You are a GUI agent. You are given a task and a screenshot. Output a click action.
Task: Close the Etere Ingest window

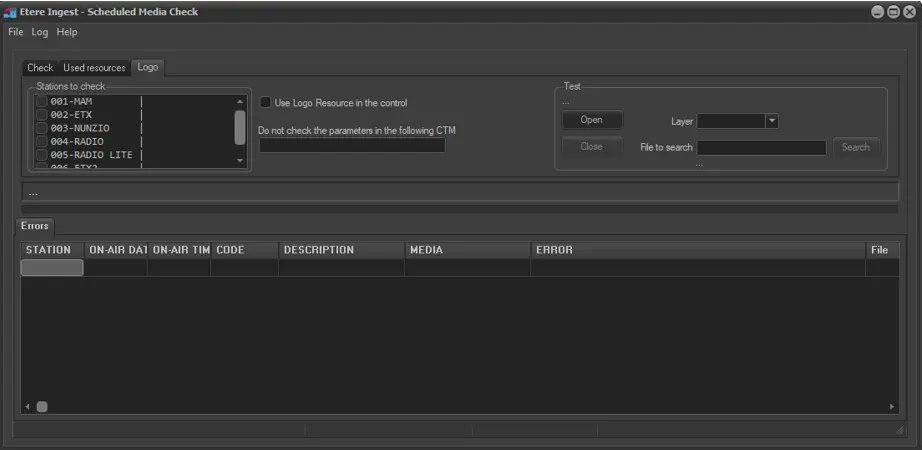click(x=909, y=12)
